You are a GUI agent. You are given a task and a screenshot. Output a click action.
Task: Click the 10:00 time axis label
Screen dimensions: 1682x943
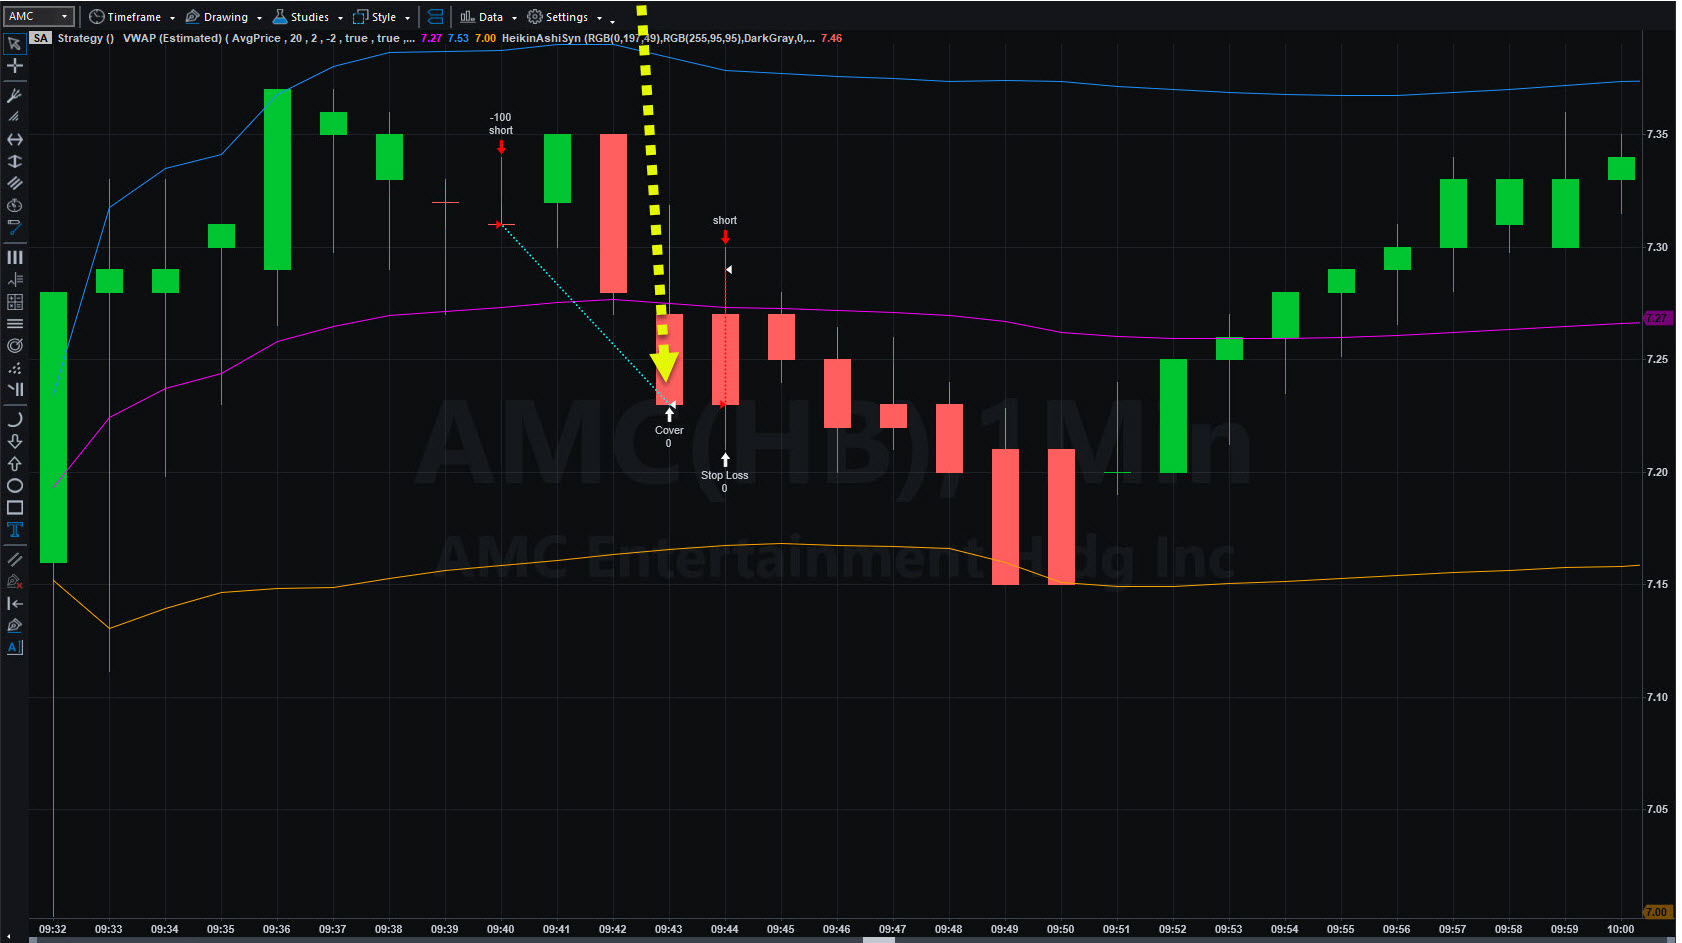(1620, 929)
